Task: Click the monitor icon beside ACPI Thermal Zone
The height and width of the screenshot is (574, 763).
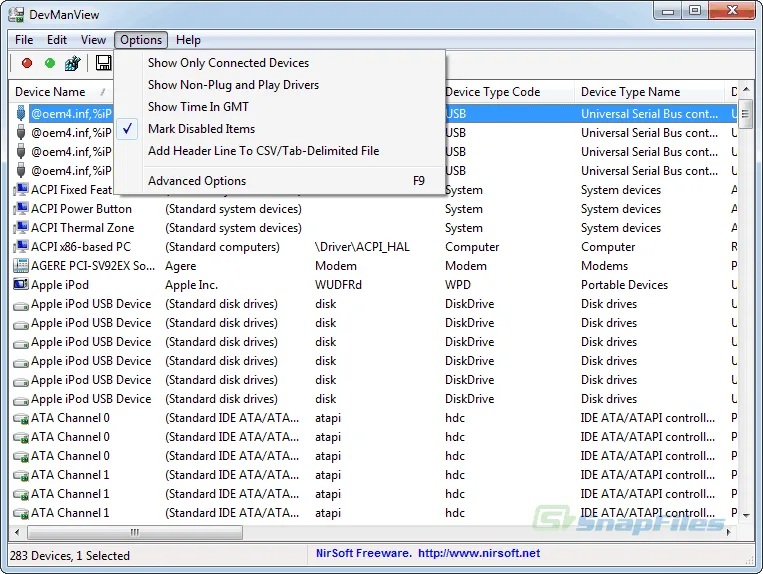Action: (x=21, y=228)
